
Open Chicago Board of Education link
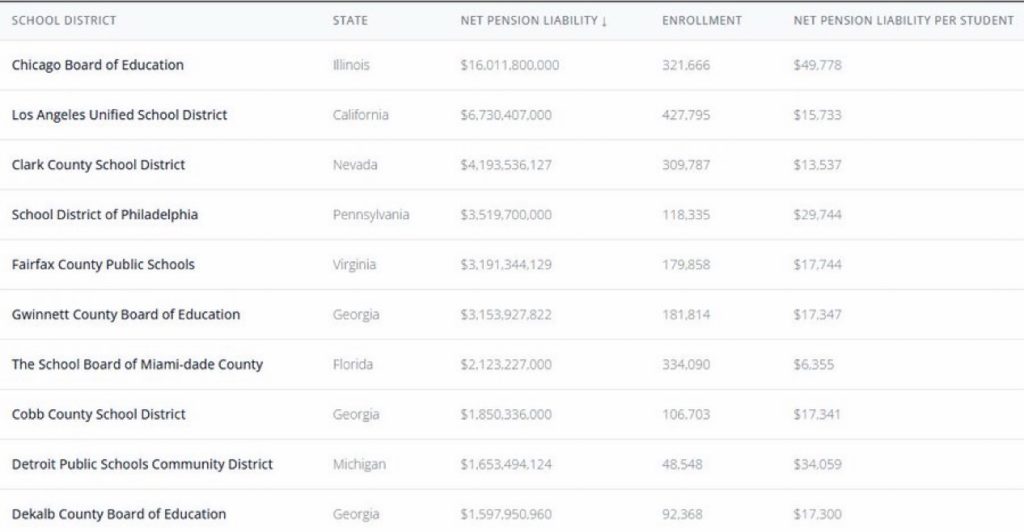pyautogui.click(x=98, y=65)
